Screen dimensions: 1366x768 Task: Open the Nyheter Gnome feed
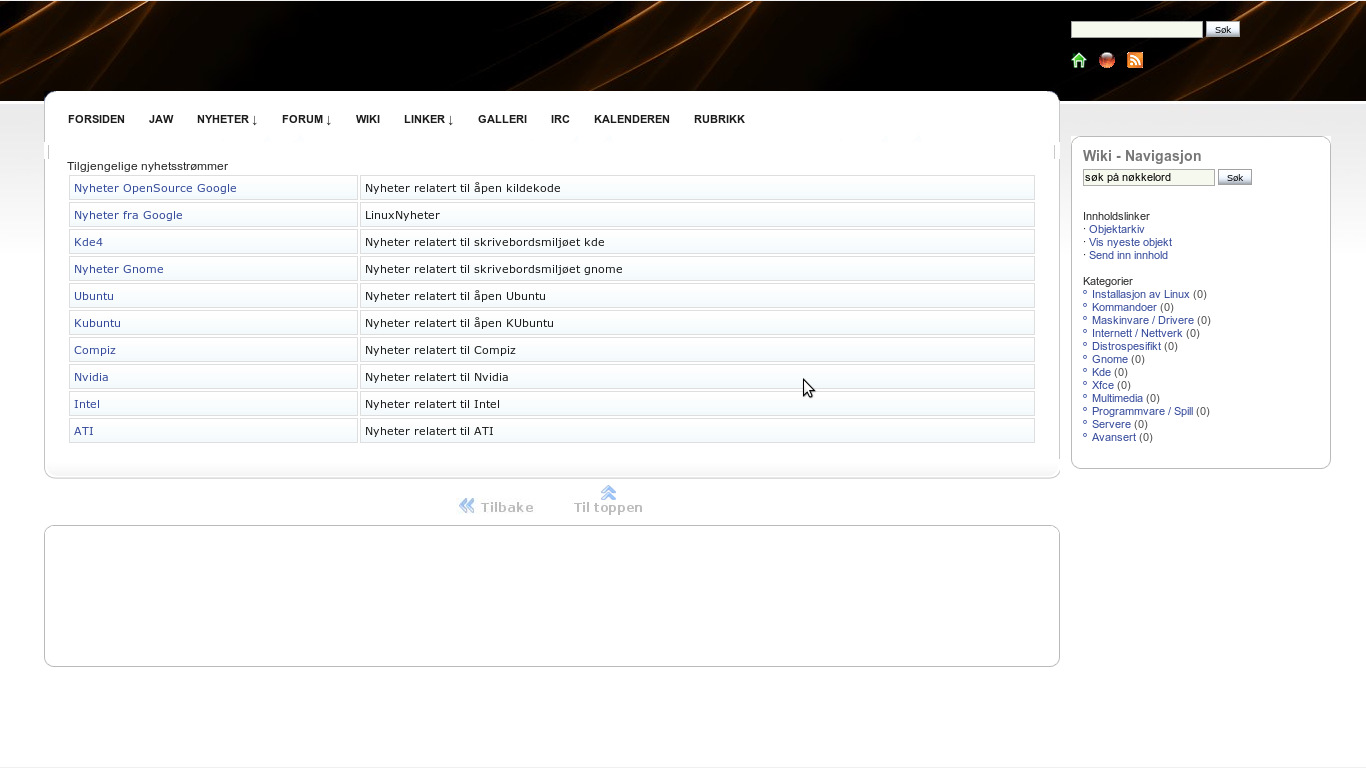[x=119, y=269]
